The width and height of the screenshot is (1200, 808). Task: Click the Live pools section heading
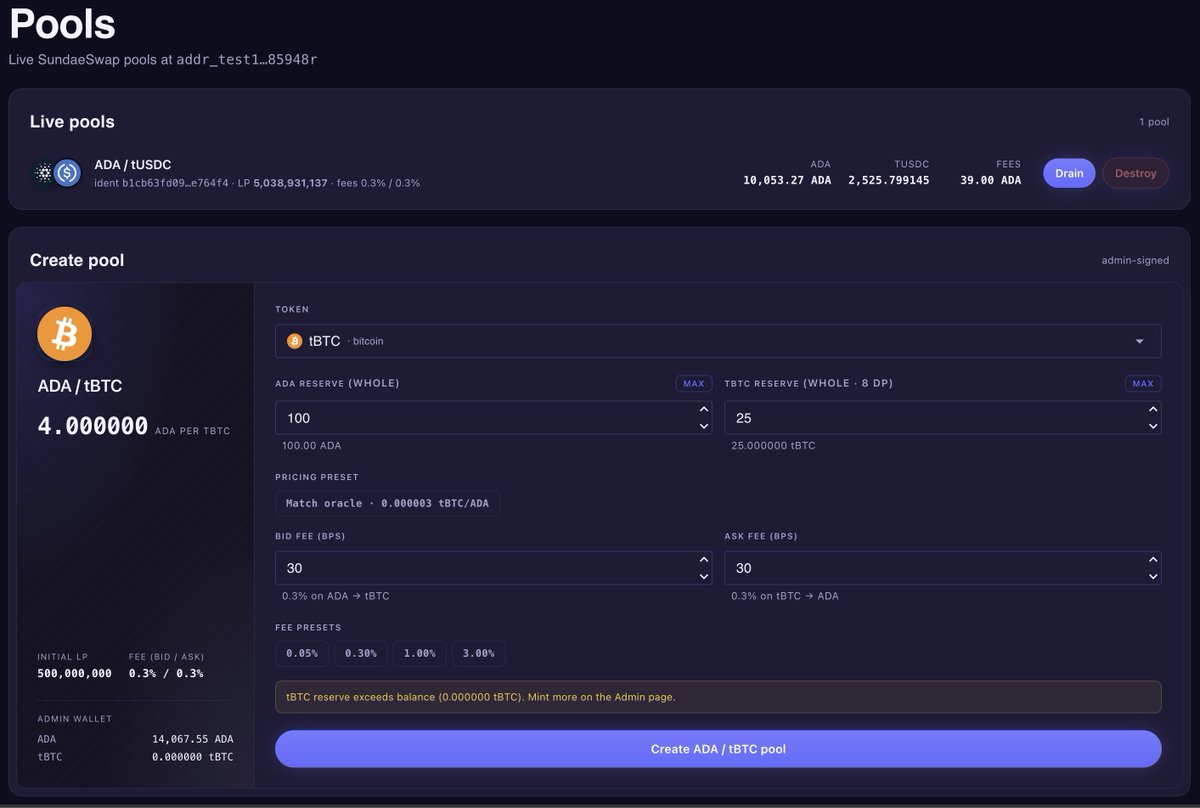tap(72, 122)
